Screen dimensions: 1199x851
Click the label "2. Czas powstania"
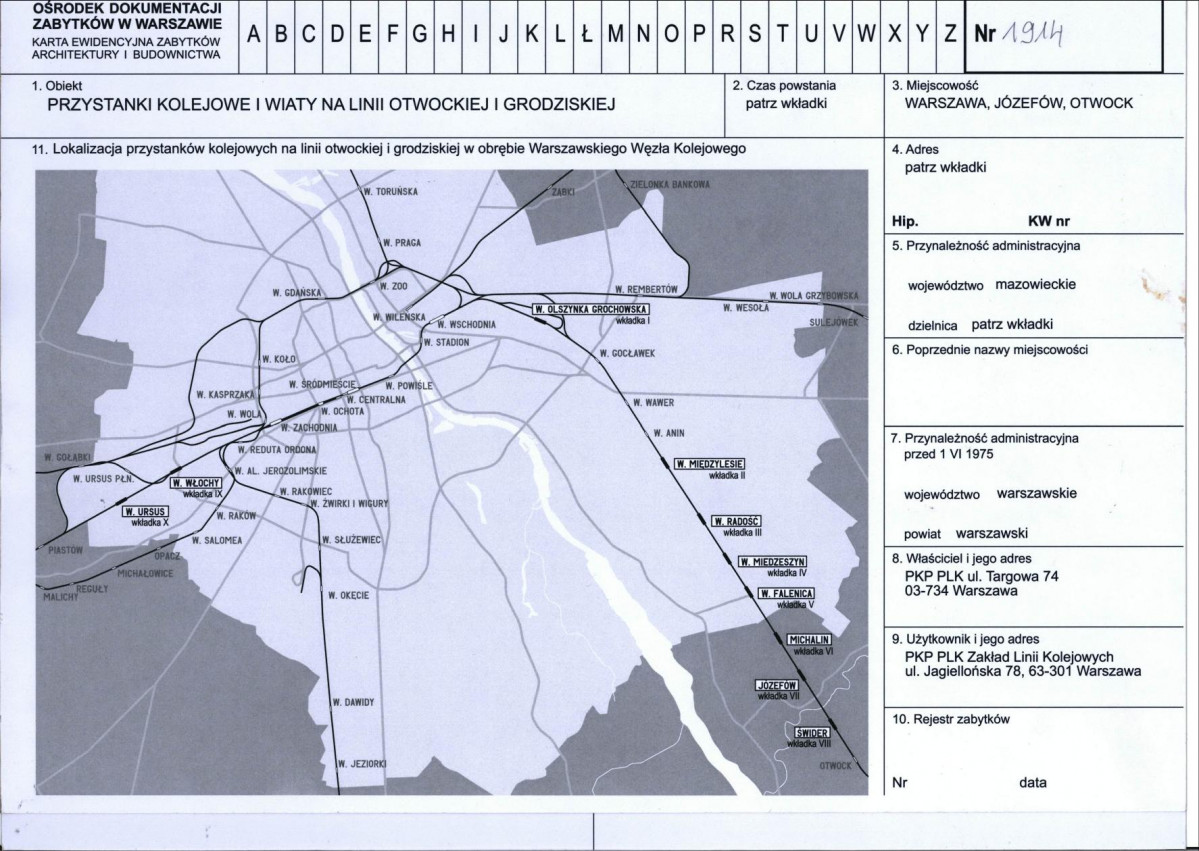784,86
